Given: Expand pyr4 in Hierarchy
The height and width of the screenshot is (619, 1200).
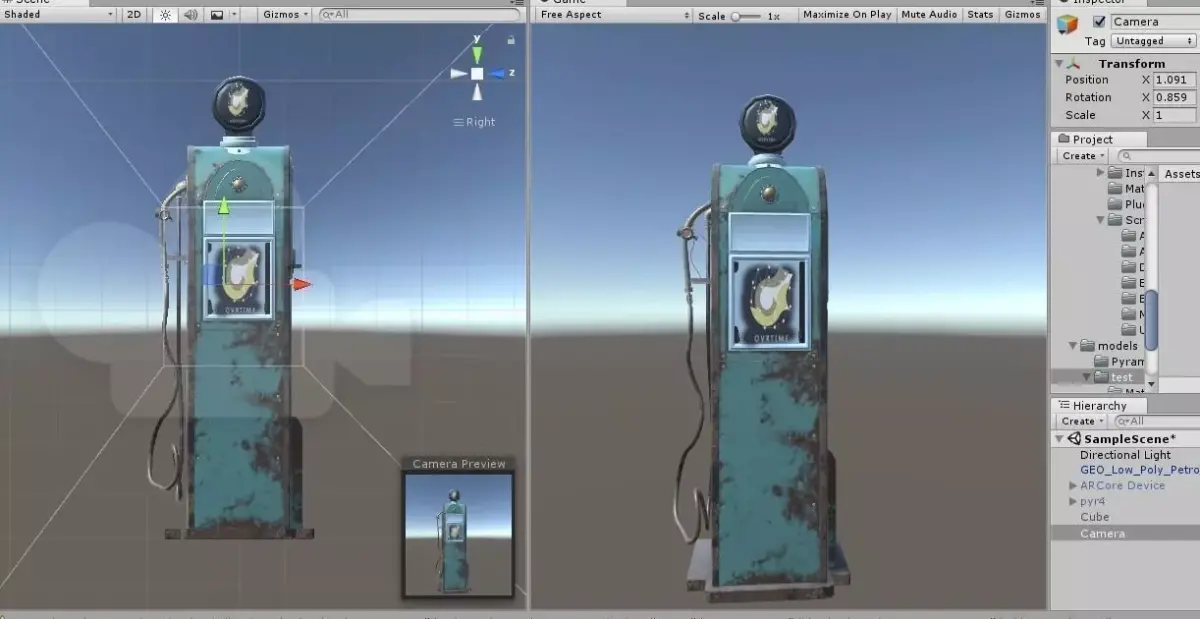Looking at the screenshot, I should click(x=1073, y=502).
